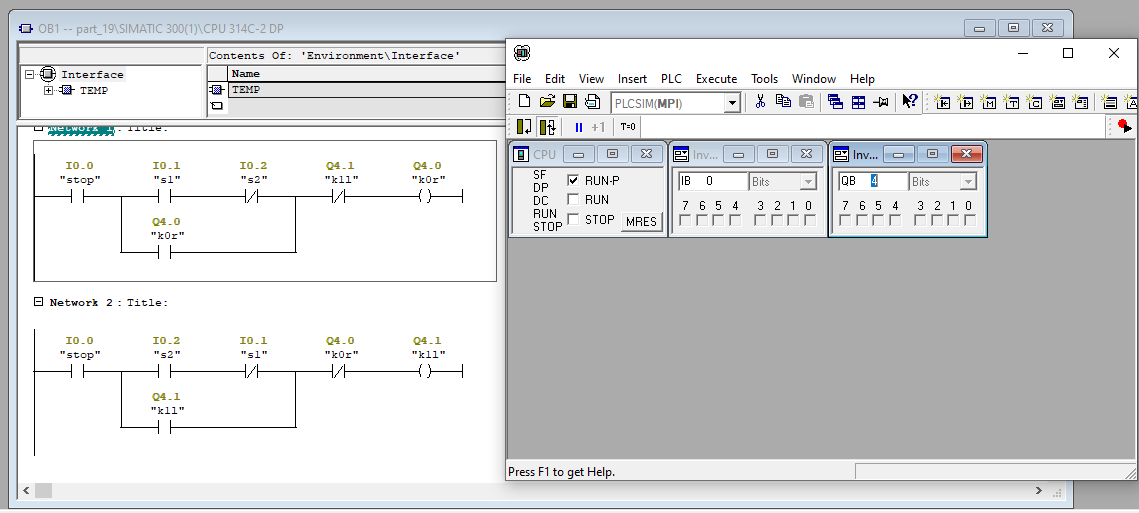Click the Name column header in Interface table
Screen dimensions: 1139x513
coord(366,73)
